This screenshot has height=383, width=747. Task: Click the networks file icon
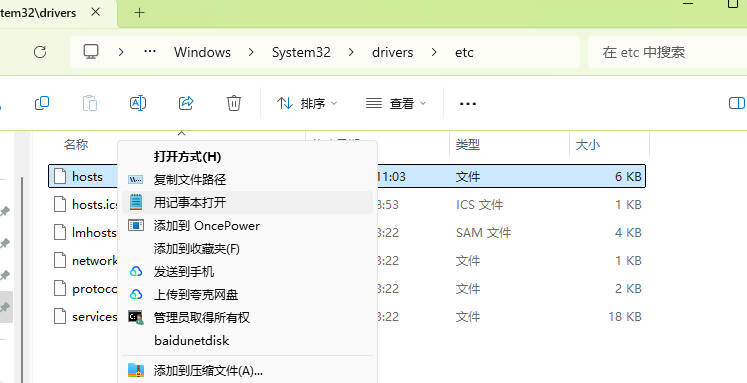[60, 261]
